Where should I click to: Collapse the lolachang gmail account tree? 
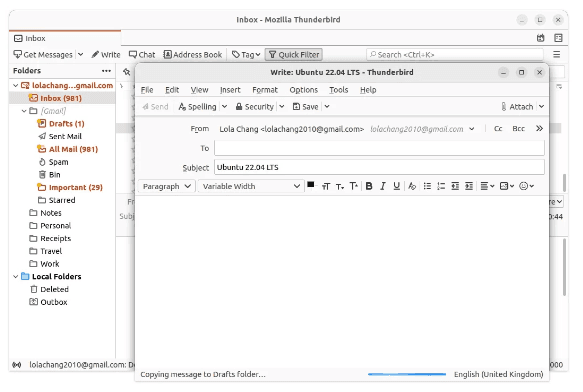coord(16,86)
